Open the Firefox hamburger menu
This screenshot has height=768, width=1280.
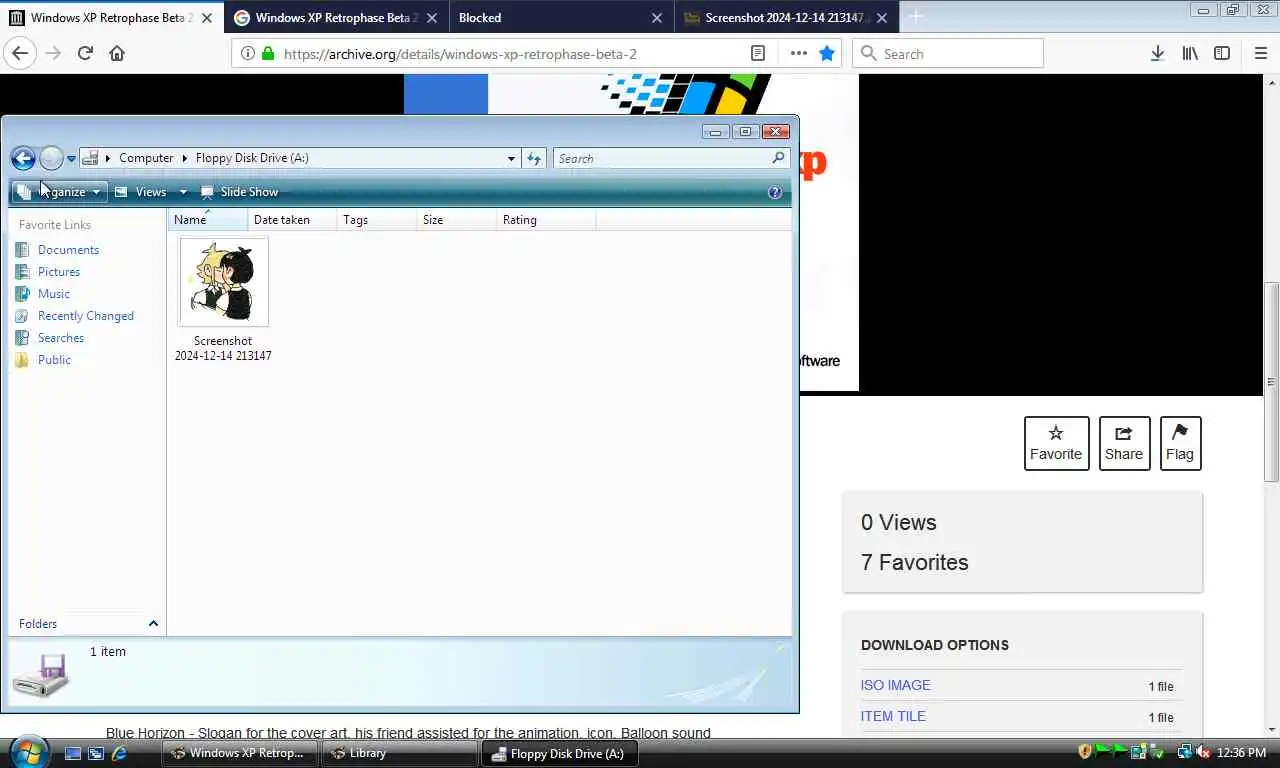pos(1260,54)
